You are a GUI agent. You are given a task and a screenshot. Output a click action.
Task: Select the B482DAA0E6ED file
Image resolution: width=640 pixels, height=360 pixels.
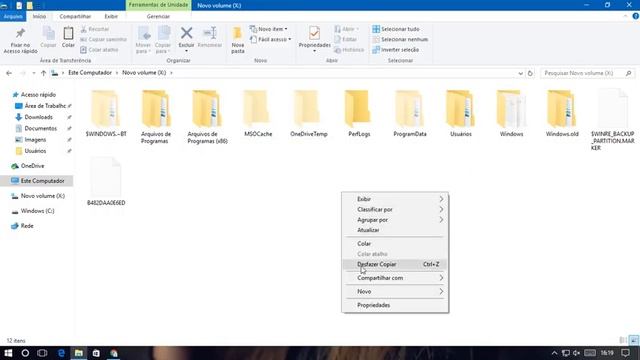tap(106, 182)
